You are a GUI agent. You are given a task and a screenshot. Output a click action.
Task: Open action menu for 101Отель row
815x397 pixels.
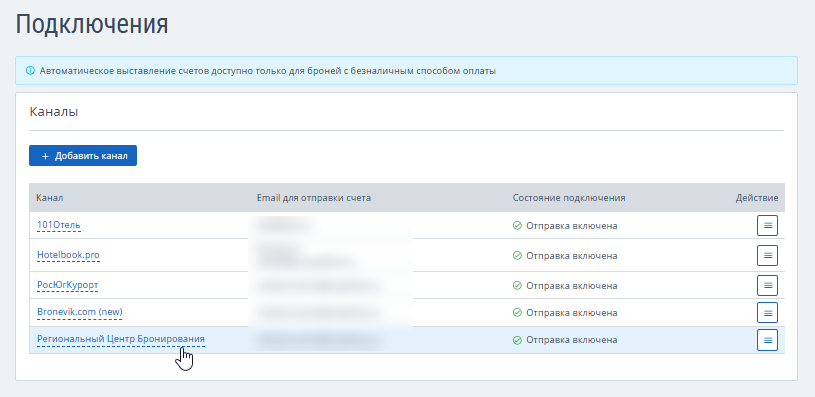(767, 226)
